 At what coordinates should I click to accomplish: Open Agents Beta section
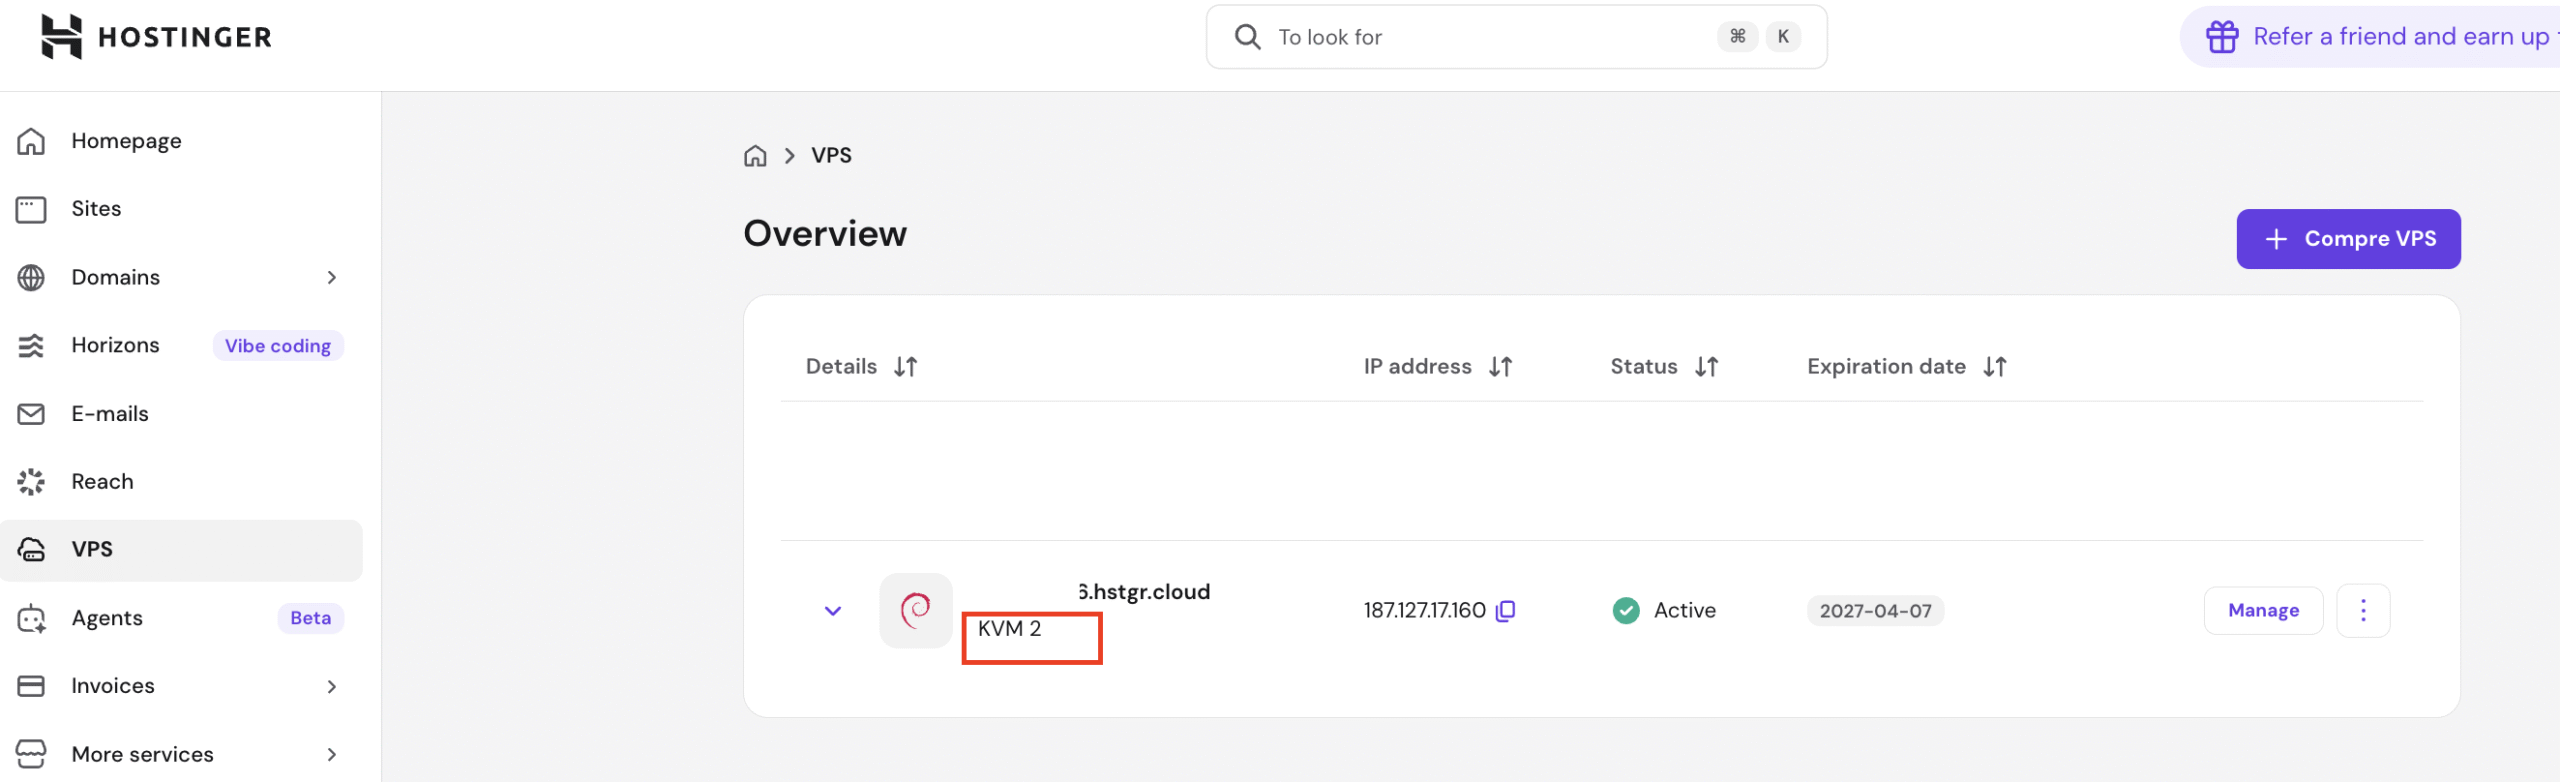107,618
